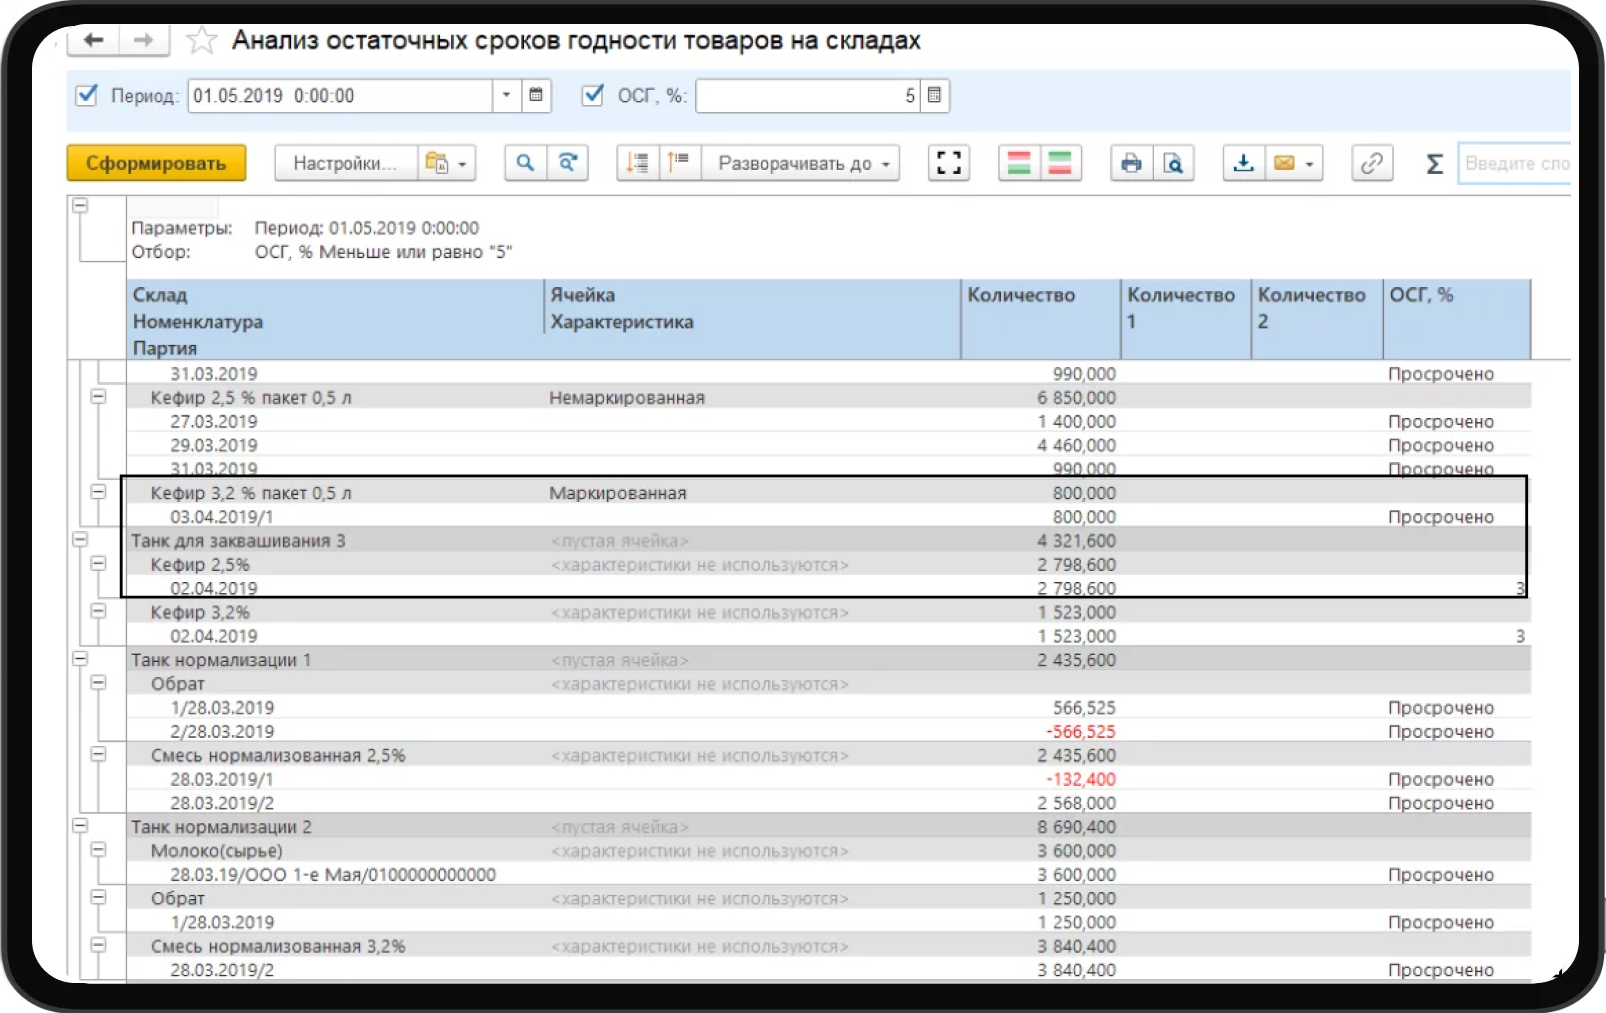Open the Настройки settings dialog
1606x1013 pixels.
[x=344, y=163]
